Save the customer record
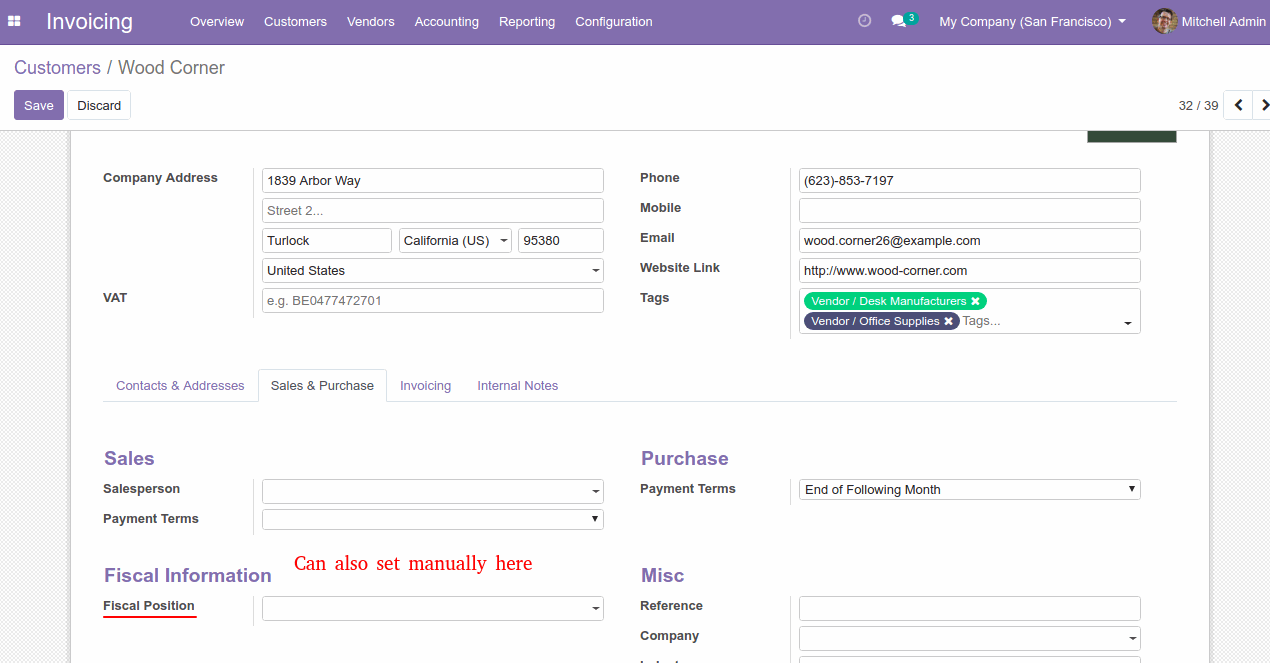The height and width of the screenshot is (663, 1270). [x=39, y=105]
